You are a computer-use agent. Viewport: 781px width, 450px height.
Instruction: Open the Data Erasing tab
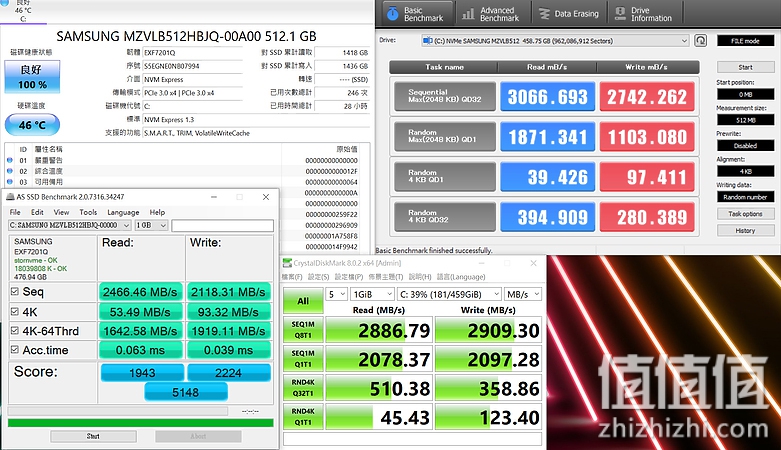(x=569, y=13)
